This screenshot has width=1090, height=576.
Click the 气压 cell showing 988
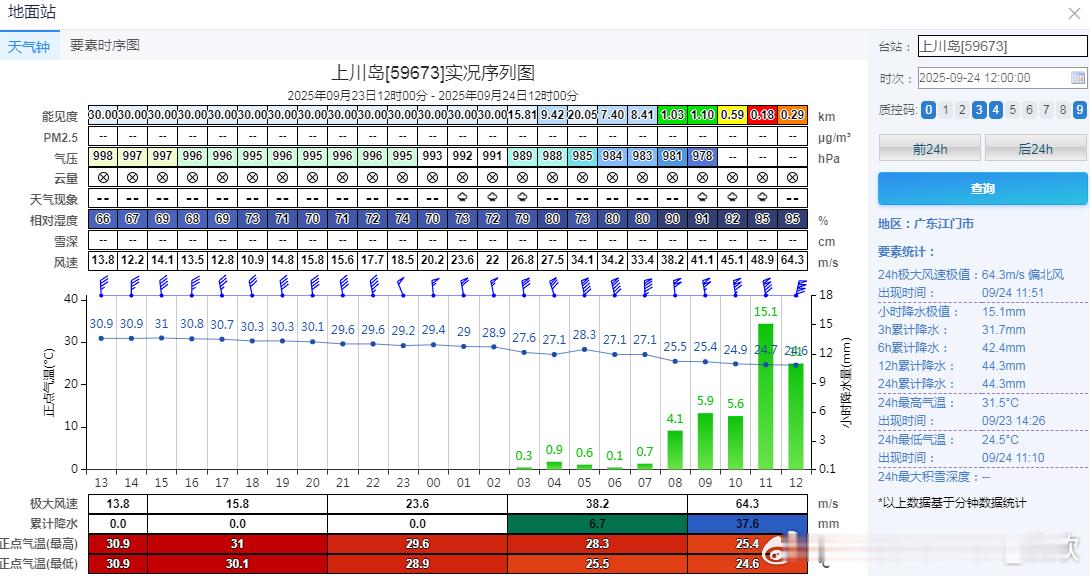pyautogui.click(x=552, y=156)
